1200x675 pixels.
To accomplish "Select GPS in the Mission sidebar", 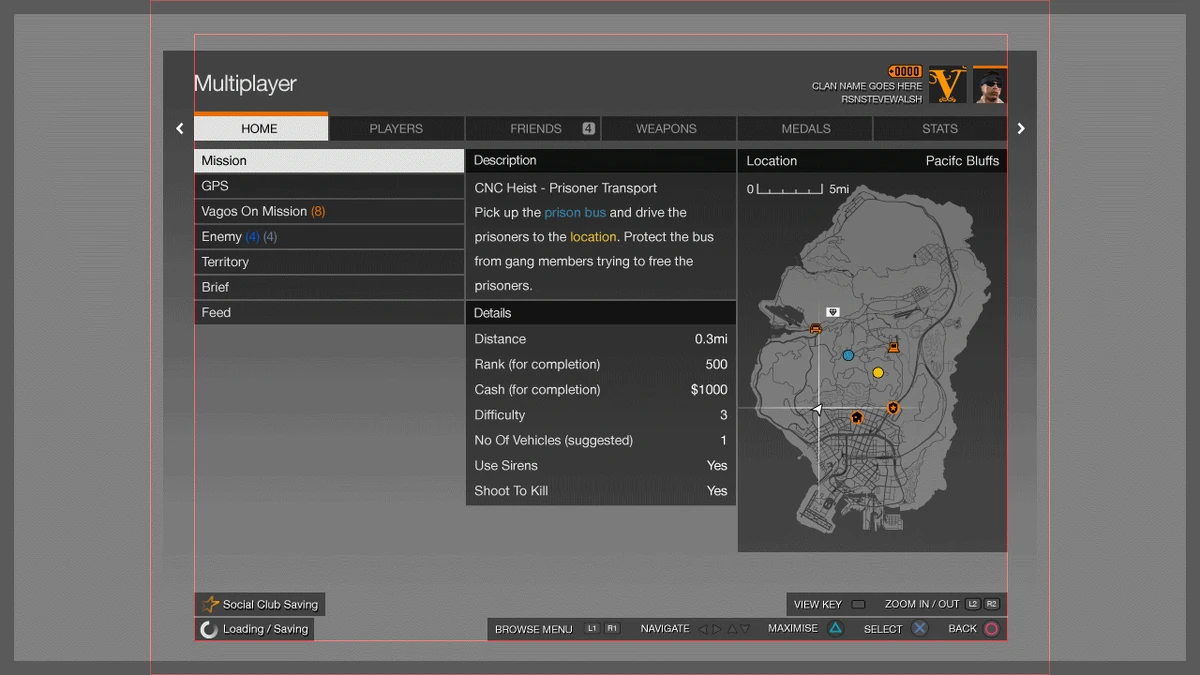I will click(x=329, y=186).
